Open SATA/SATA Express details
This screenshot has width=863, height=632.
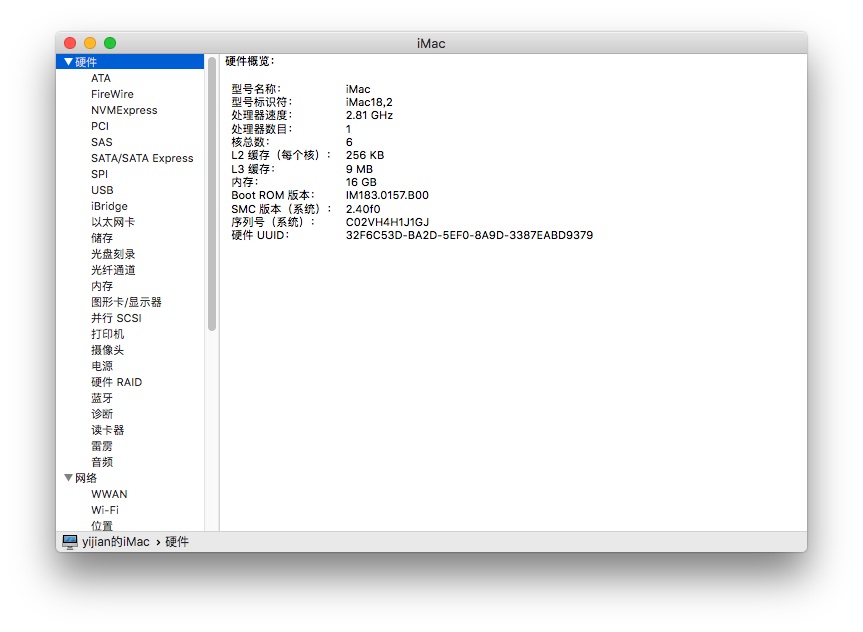142,158
